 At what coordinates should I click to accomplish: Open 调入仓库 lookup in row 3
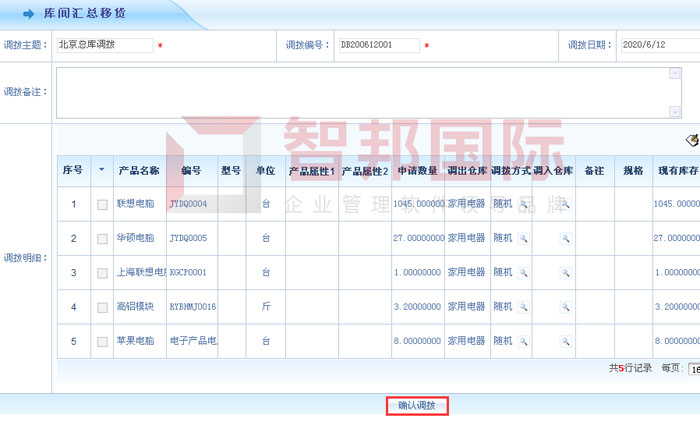[564, 273]
